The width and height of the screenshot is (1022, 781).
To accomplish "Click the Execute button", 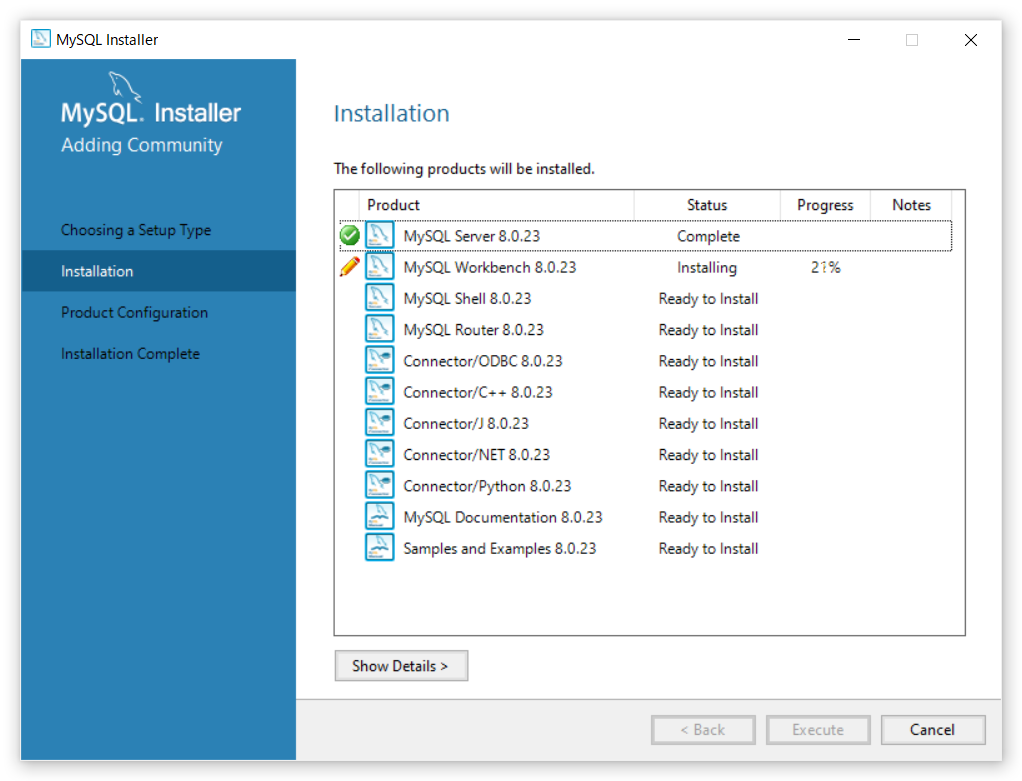I will point(818,729).
